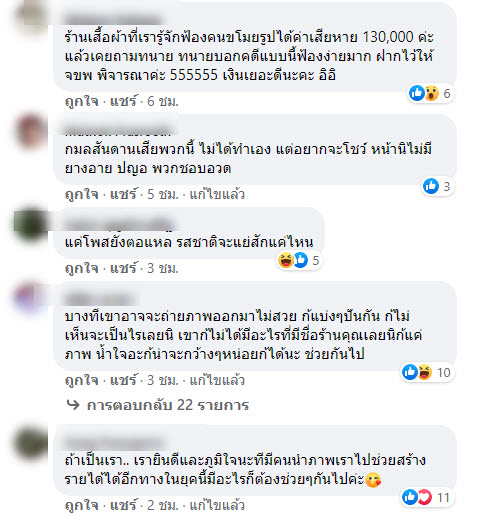Screen dimensions: 494x517
Task: Expand การตอบกลับ 22 รายการ replies
Action: coord(168,405)
